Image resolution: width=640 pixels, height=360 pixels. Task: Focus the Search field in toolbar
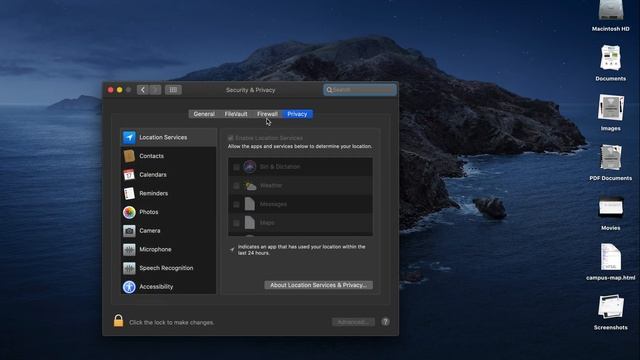[x=360, y=90]
